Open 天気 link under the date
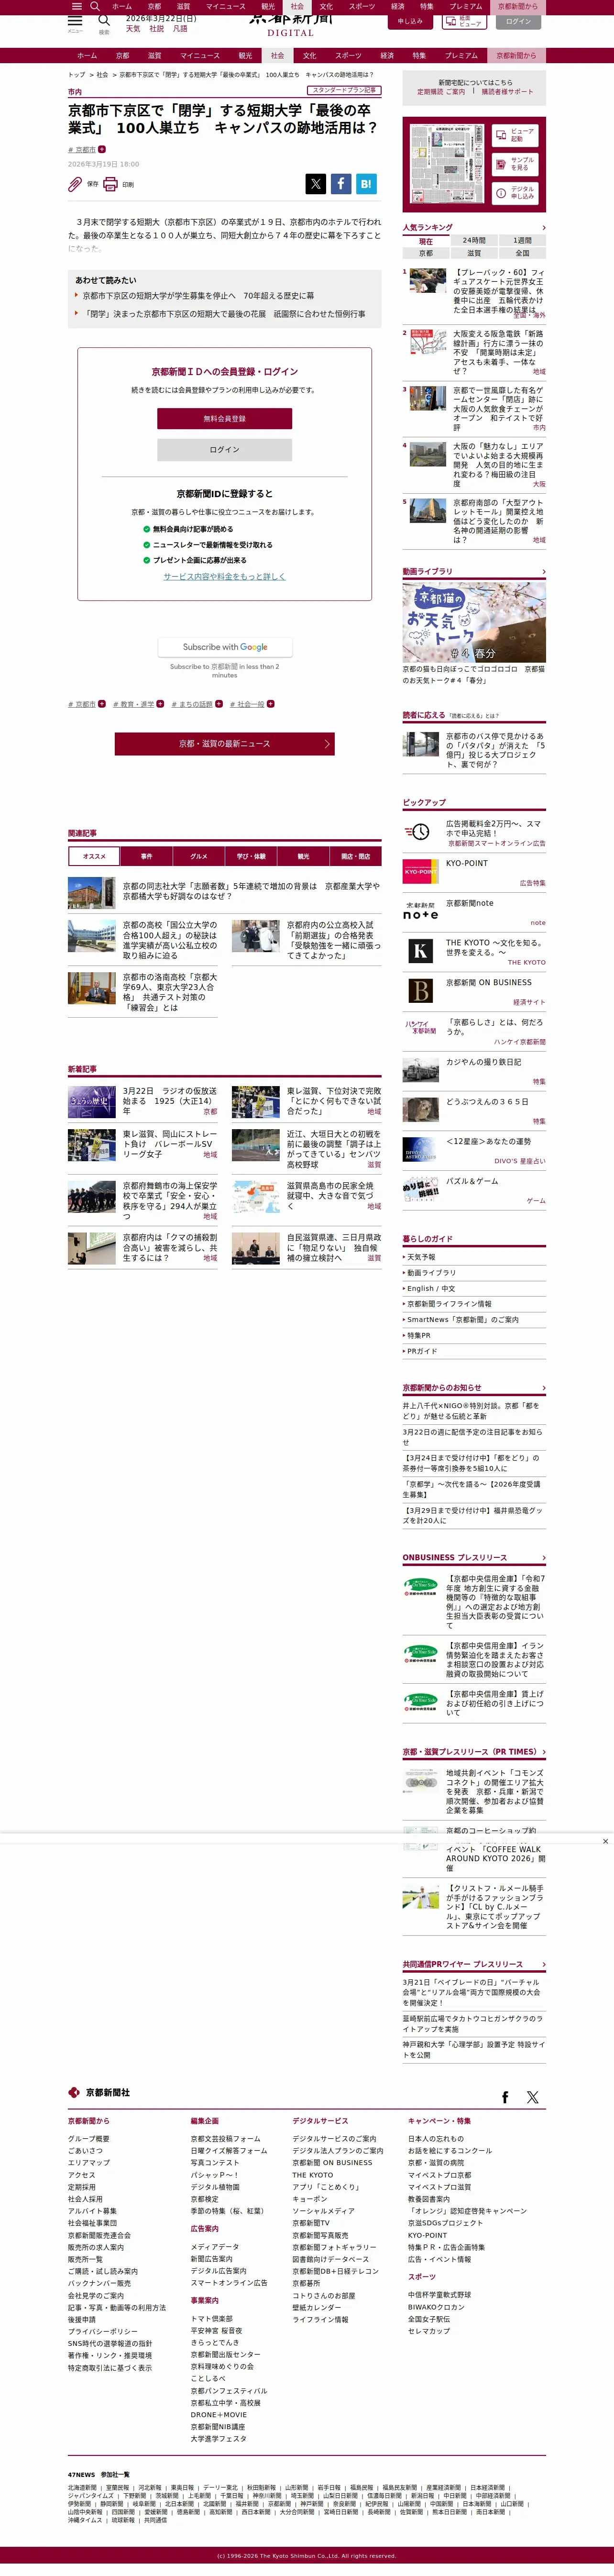The image size is (614, 2576). point(133,29)
